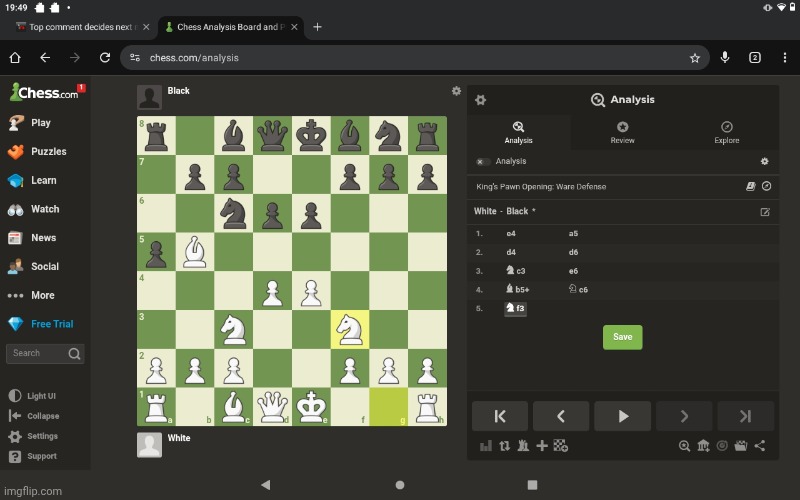Click the chess pieces setup icon

[x=523, y=446]
